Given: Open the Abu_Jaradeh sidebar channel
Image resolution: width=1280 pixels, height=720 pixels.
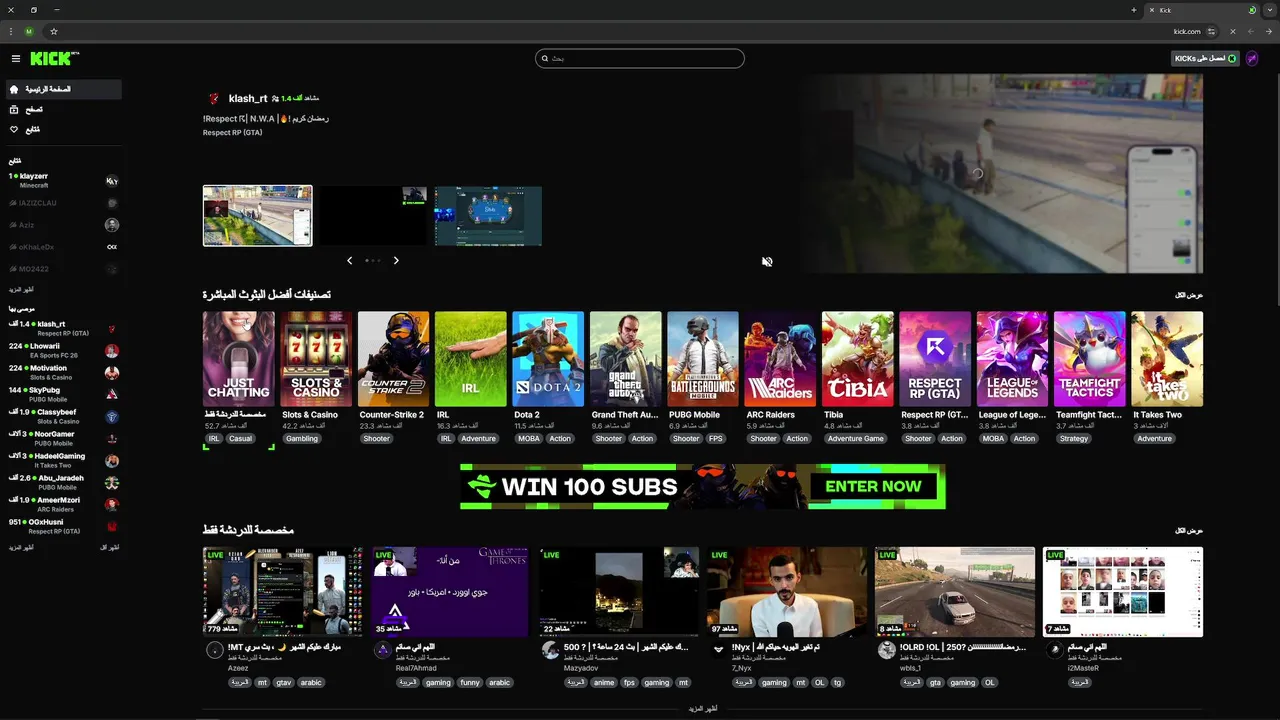Looking at the screenshot, I should coord(63,482).
